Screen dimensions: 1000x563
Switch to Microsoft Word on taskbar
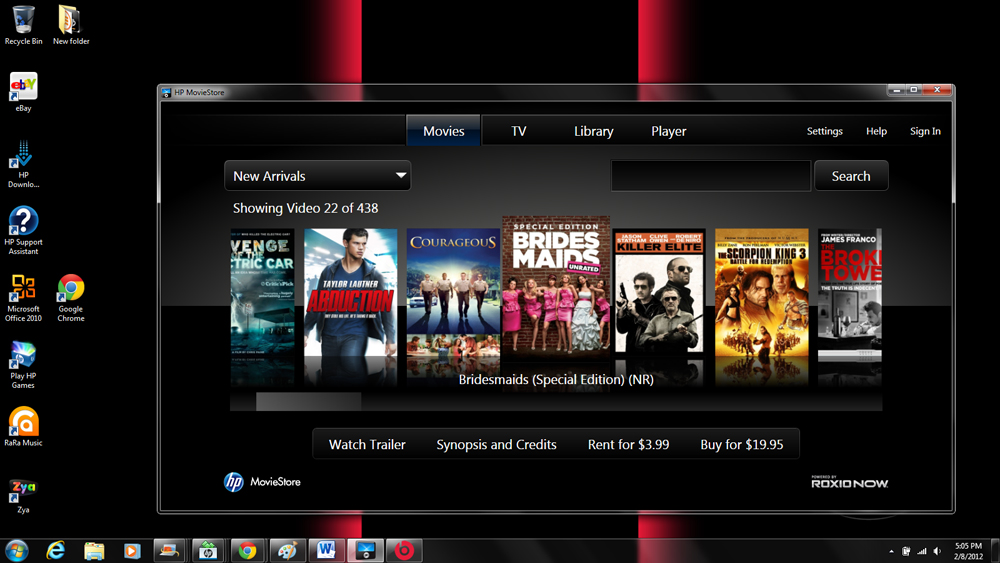tap(326, 550)
